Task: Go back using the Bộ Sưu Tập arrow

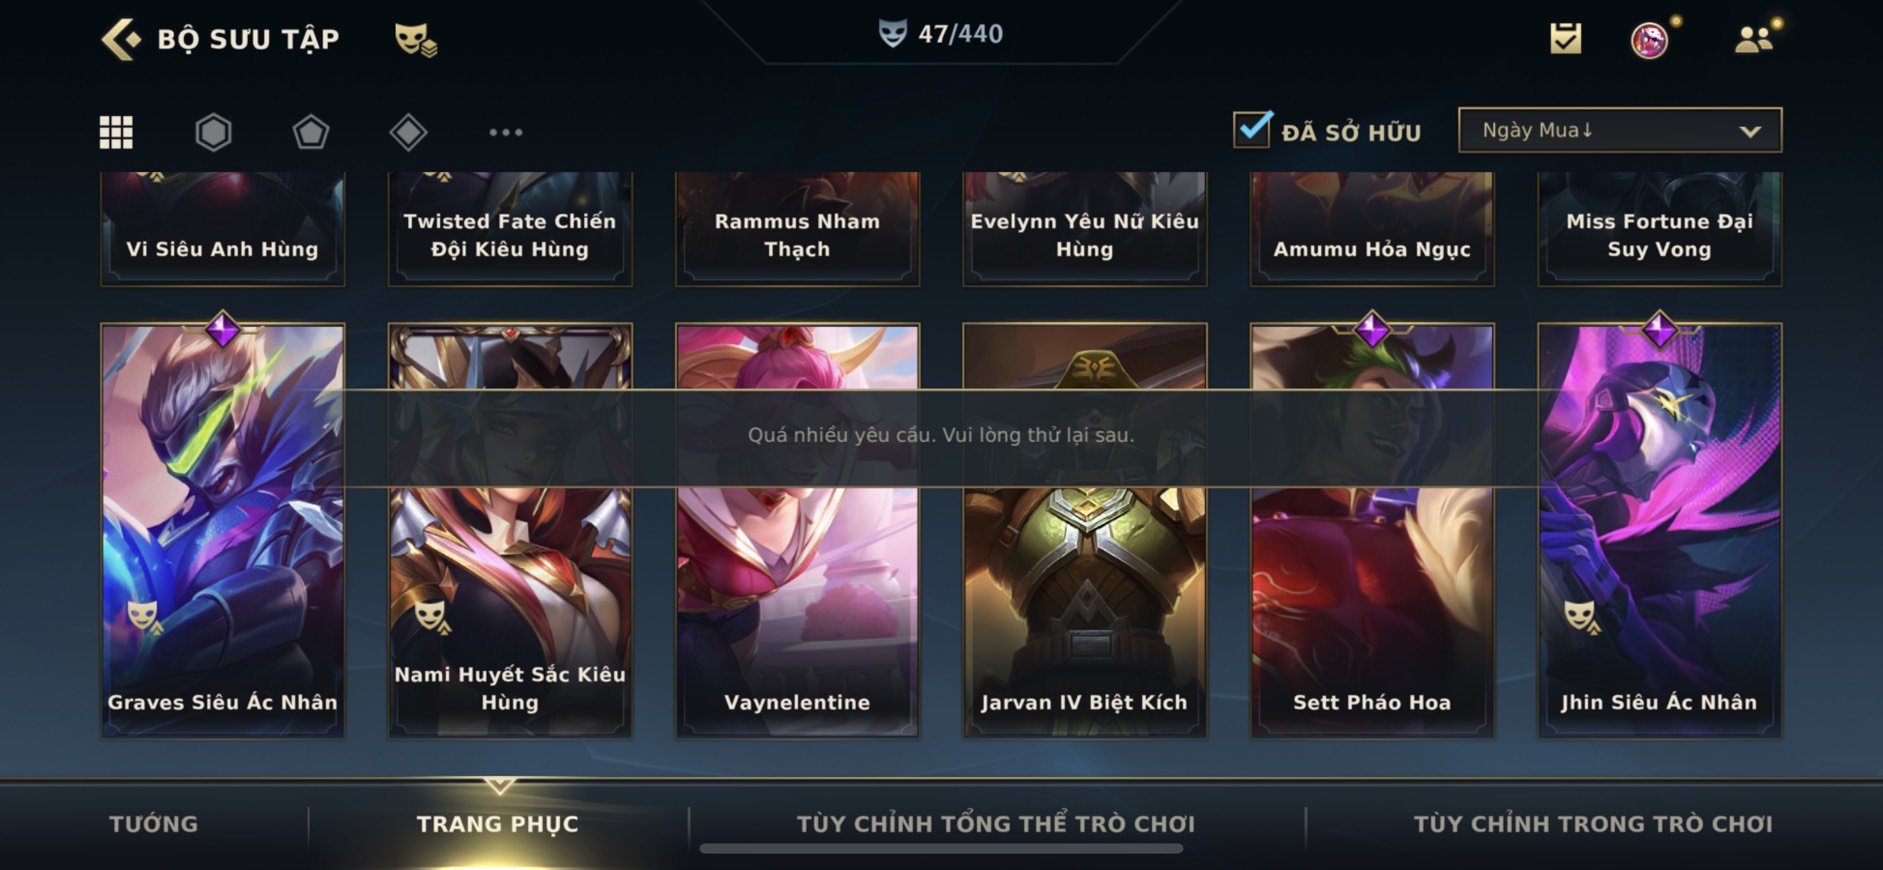Action: 121,39
